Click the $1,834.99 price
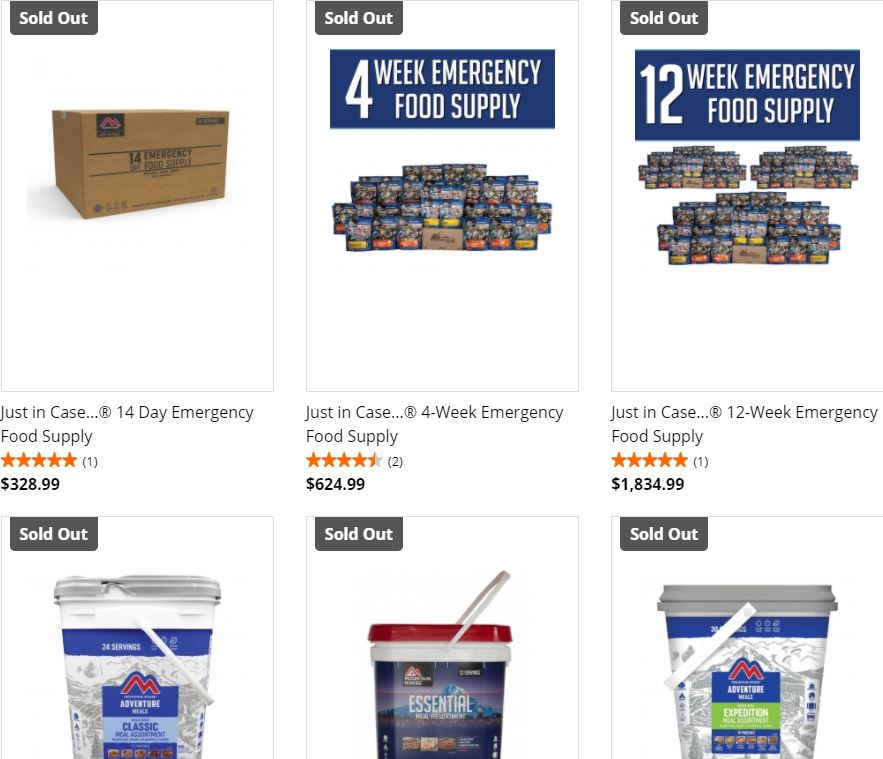 pyautogui.click(x=648, y=484)
